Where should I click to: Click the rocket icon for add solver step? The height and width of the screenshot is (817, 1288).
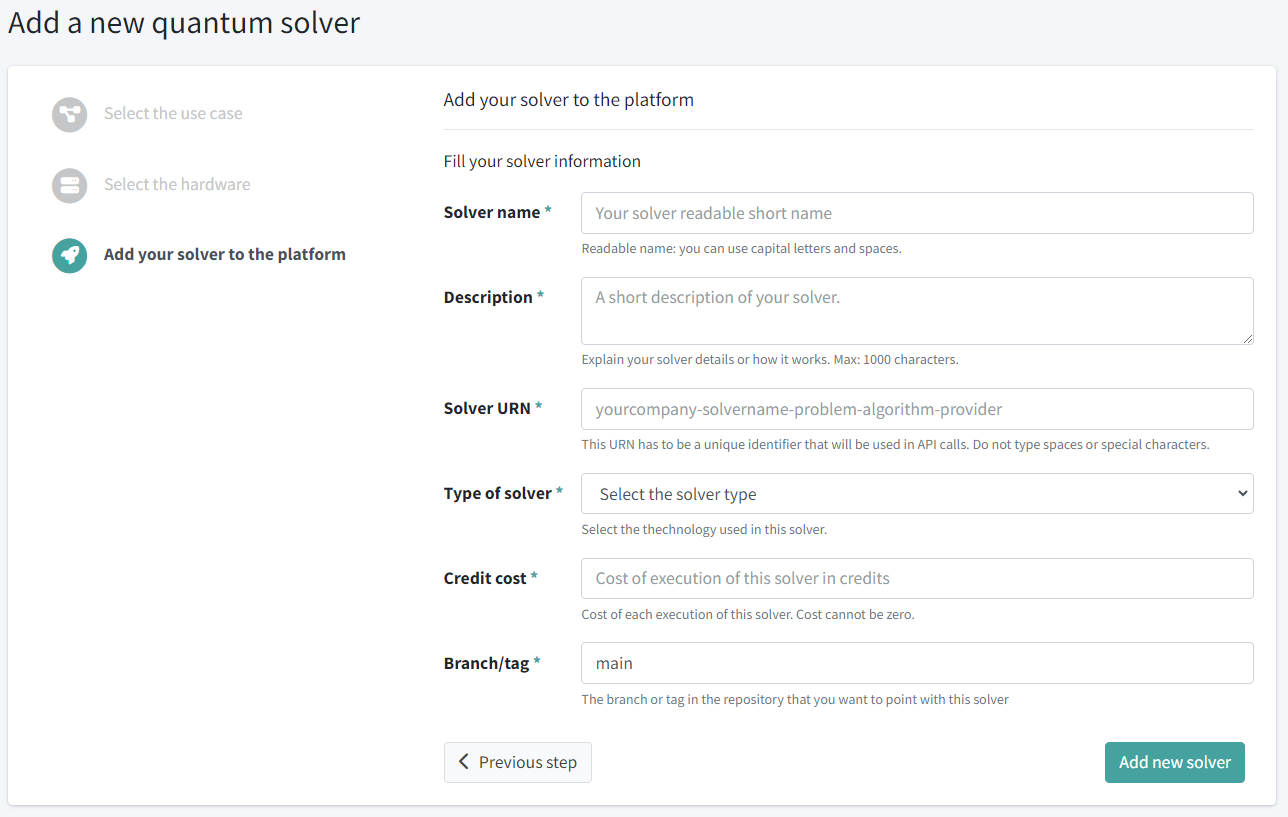pyautogui.click(x=70, y=255)
